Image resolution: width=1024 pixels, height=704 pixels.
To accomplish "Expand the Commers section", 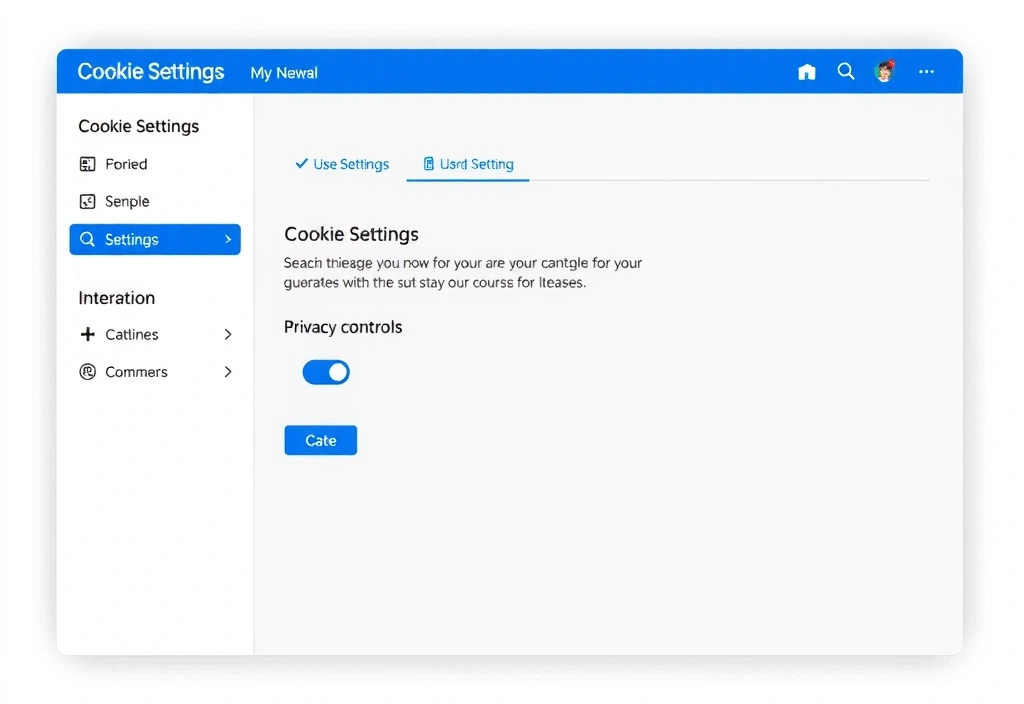I will point(228,371).
